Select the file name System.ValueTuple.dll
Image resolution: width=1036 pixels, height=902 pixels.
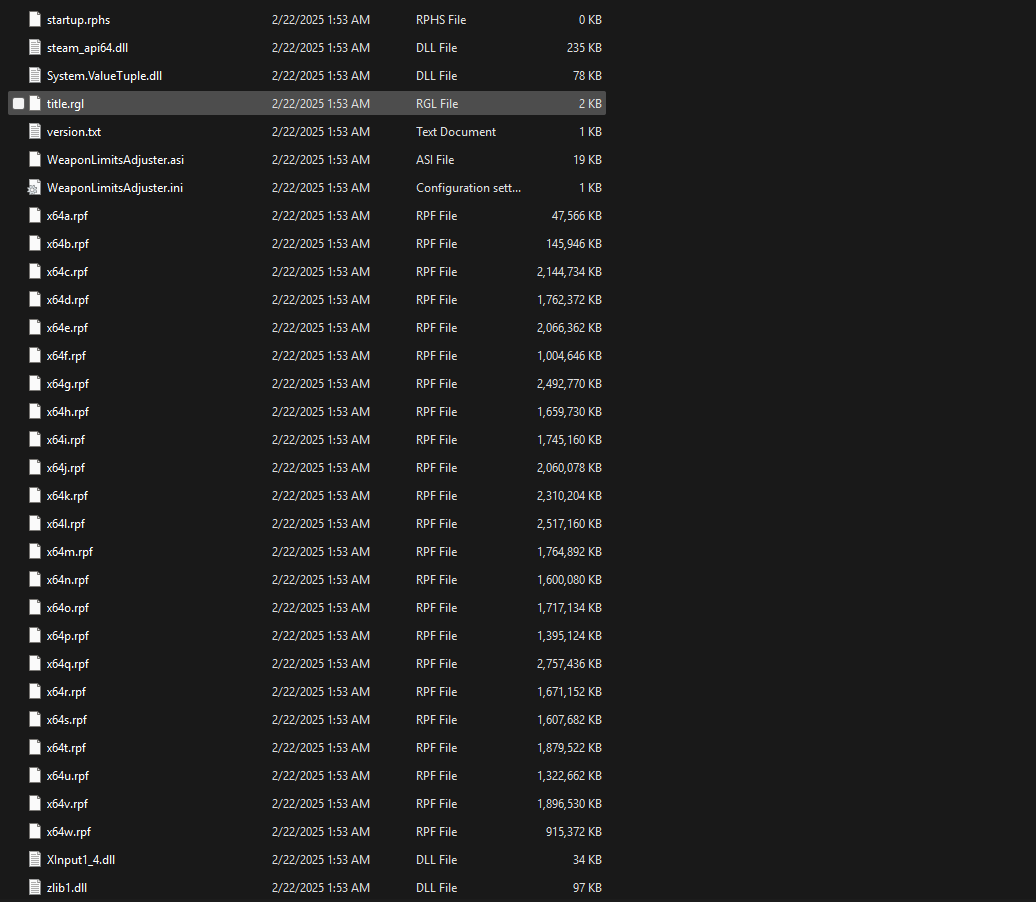[104, 76]
